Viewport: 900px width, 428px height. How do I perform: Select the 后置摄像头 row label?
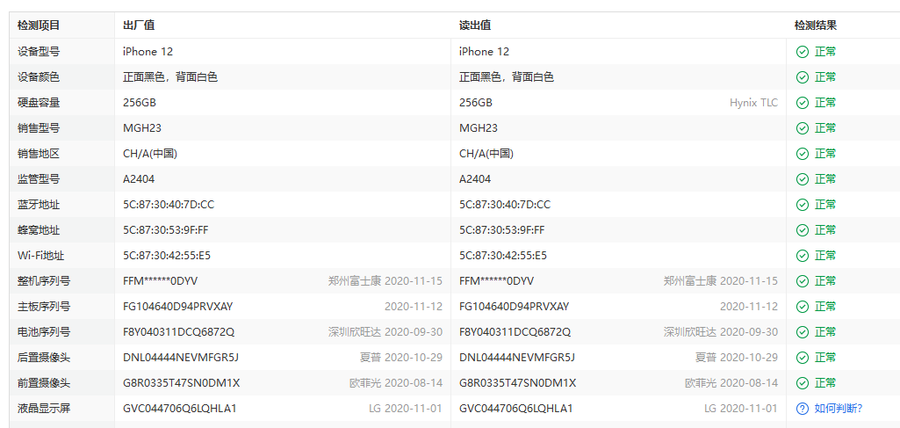point(44,357)
